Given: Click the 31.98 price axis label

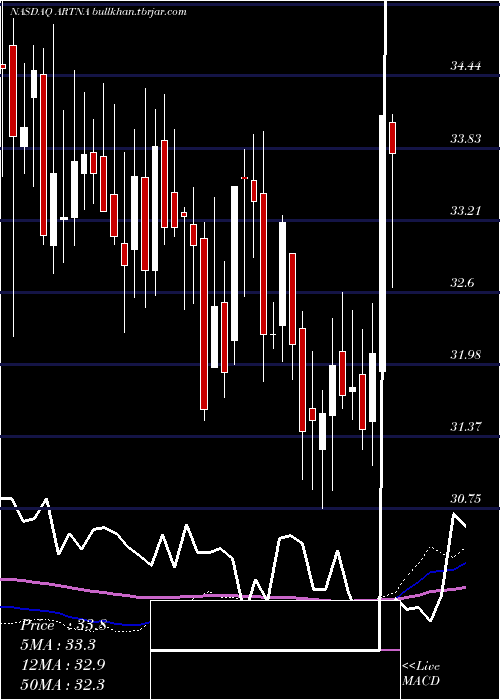Looking at the screenshot, I should pyautogui.click(x=466, y=355).
